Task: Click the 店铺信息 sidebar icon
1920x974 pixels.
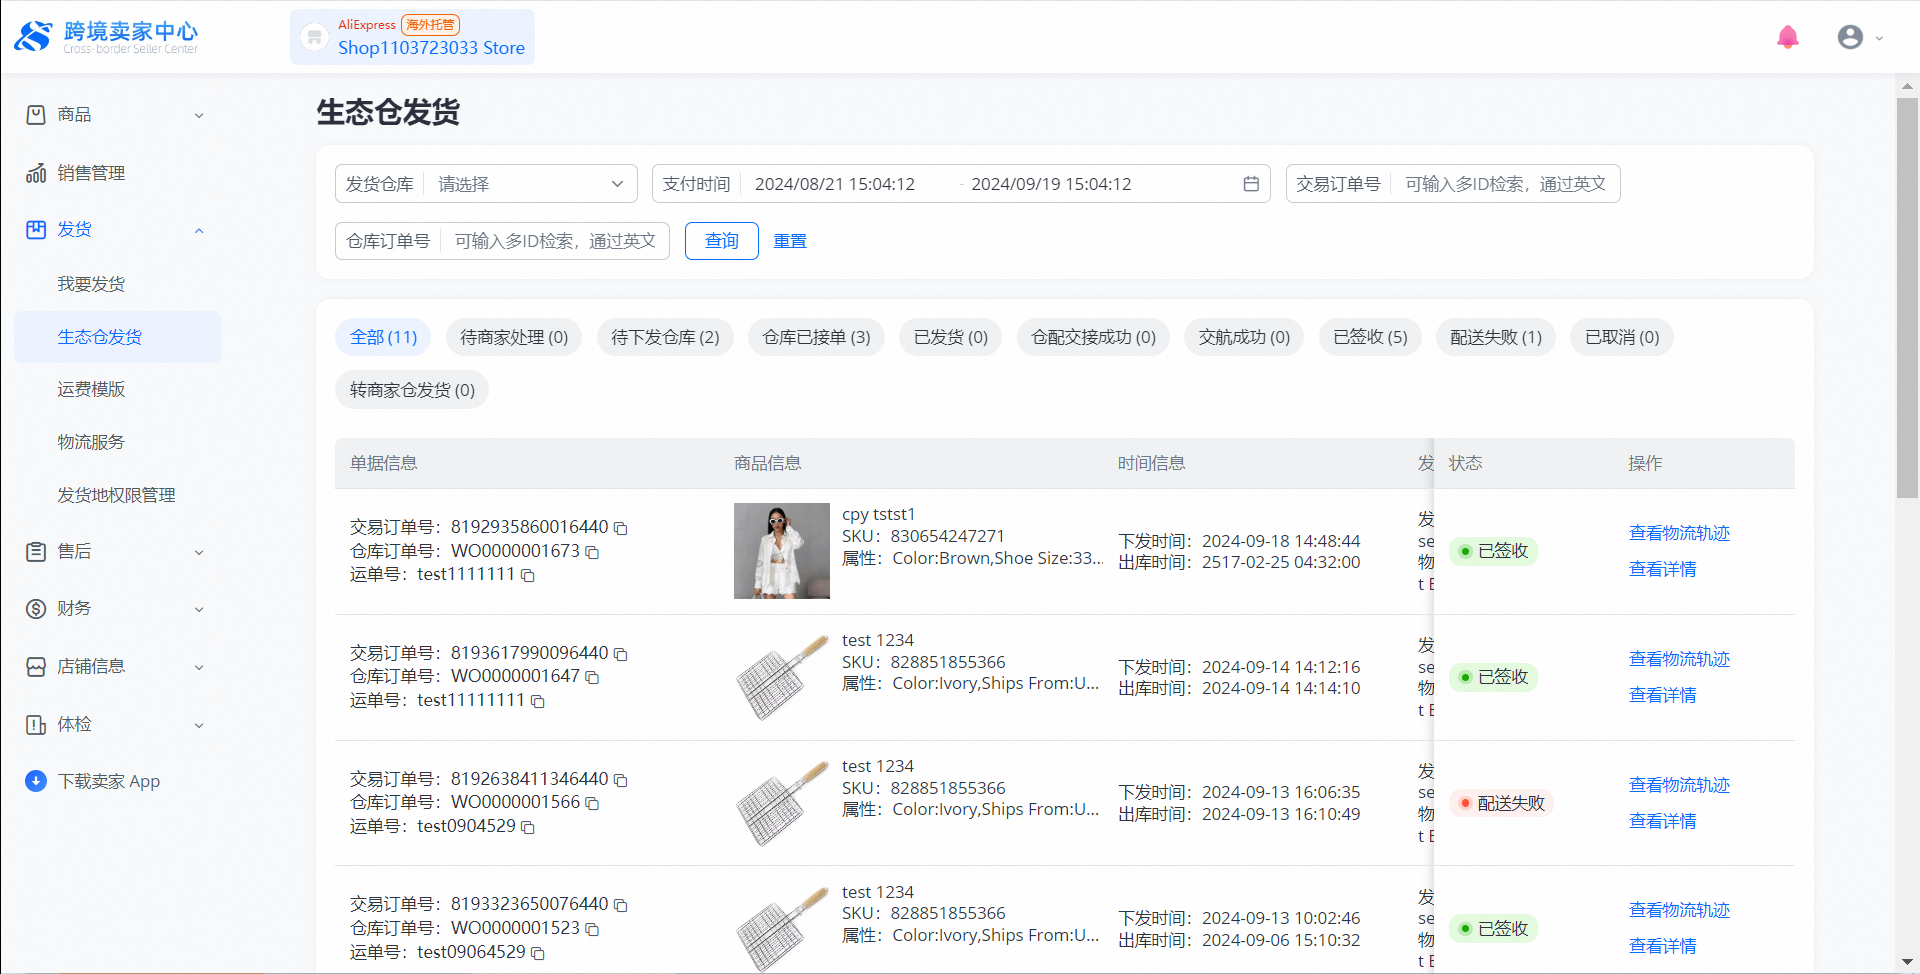Action: (x=36, y=667)
